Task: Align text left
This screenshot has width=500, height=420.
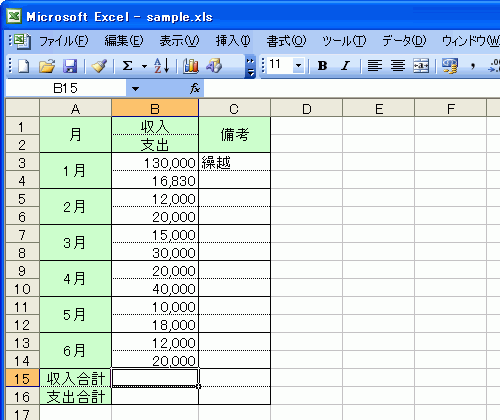Action: pyautogui.click(x=375, y=66)
